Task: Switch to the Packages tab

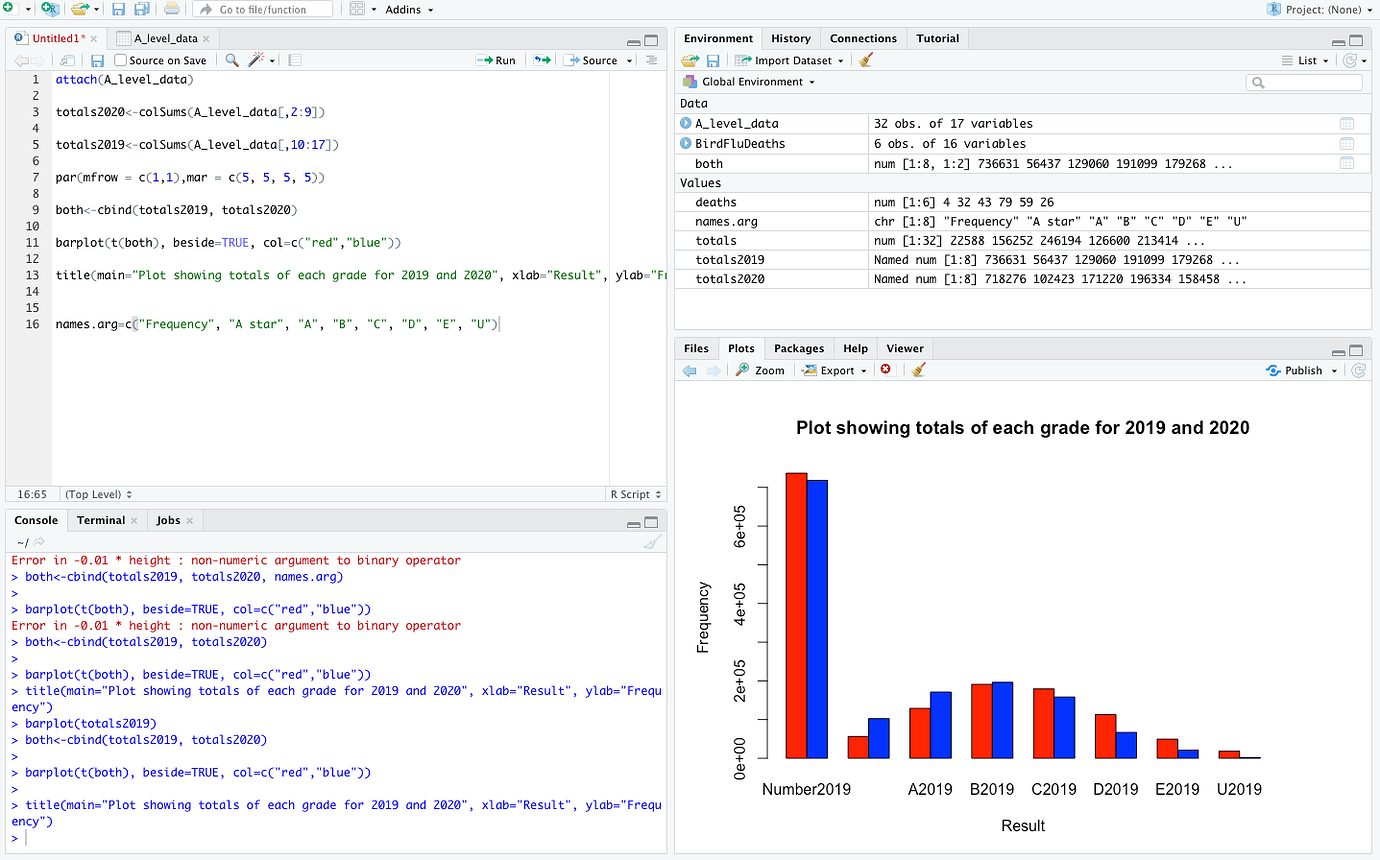Action: coord(799,348)
